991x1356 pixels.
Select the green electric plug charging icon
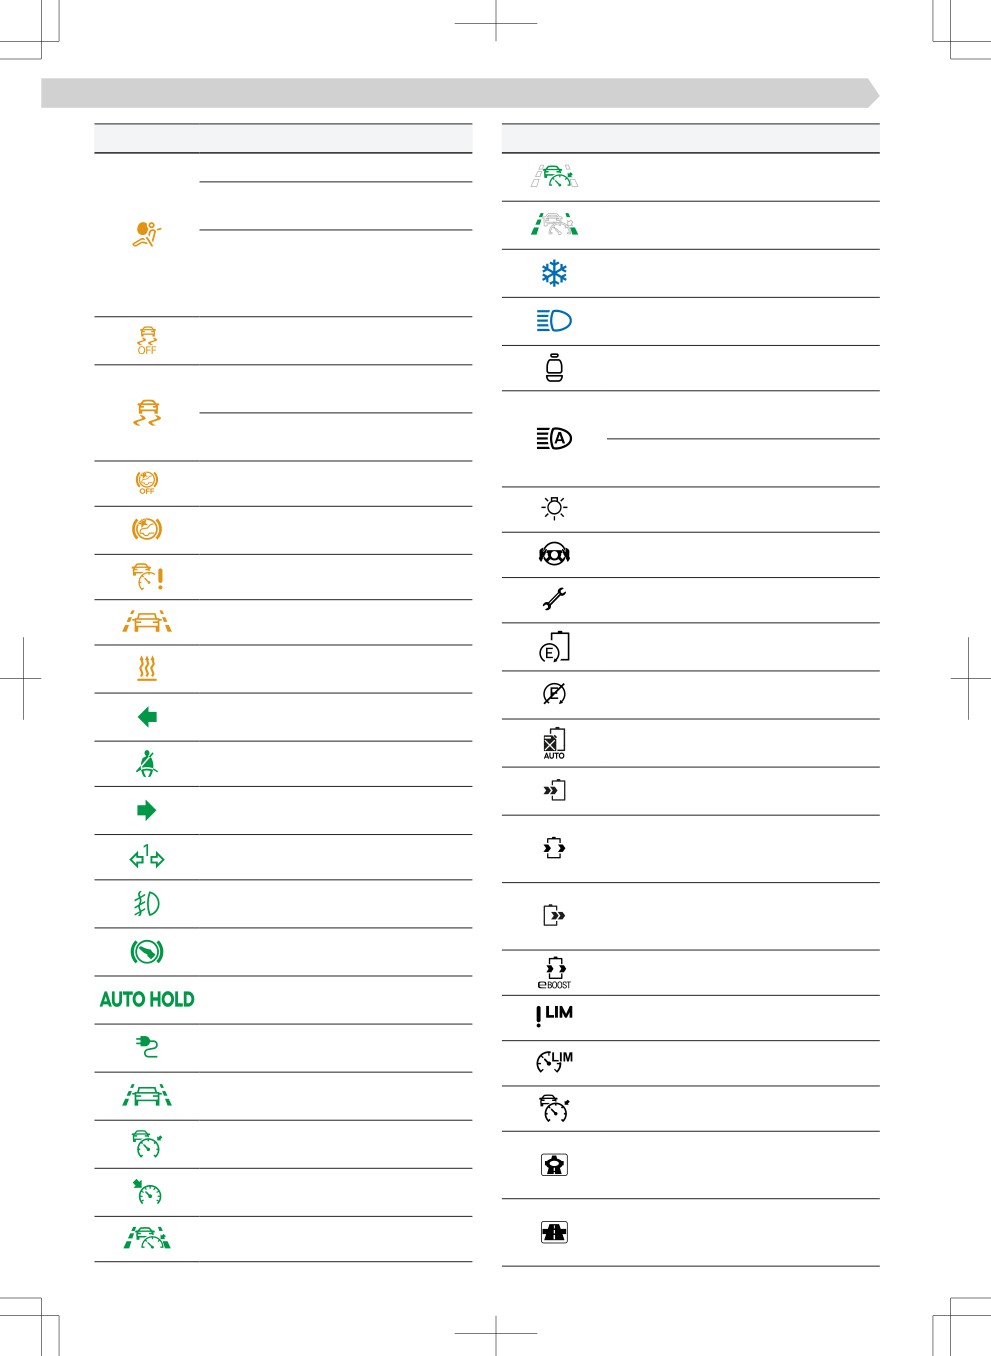pyautogui.click(x=147, y=1047)
